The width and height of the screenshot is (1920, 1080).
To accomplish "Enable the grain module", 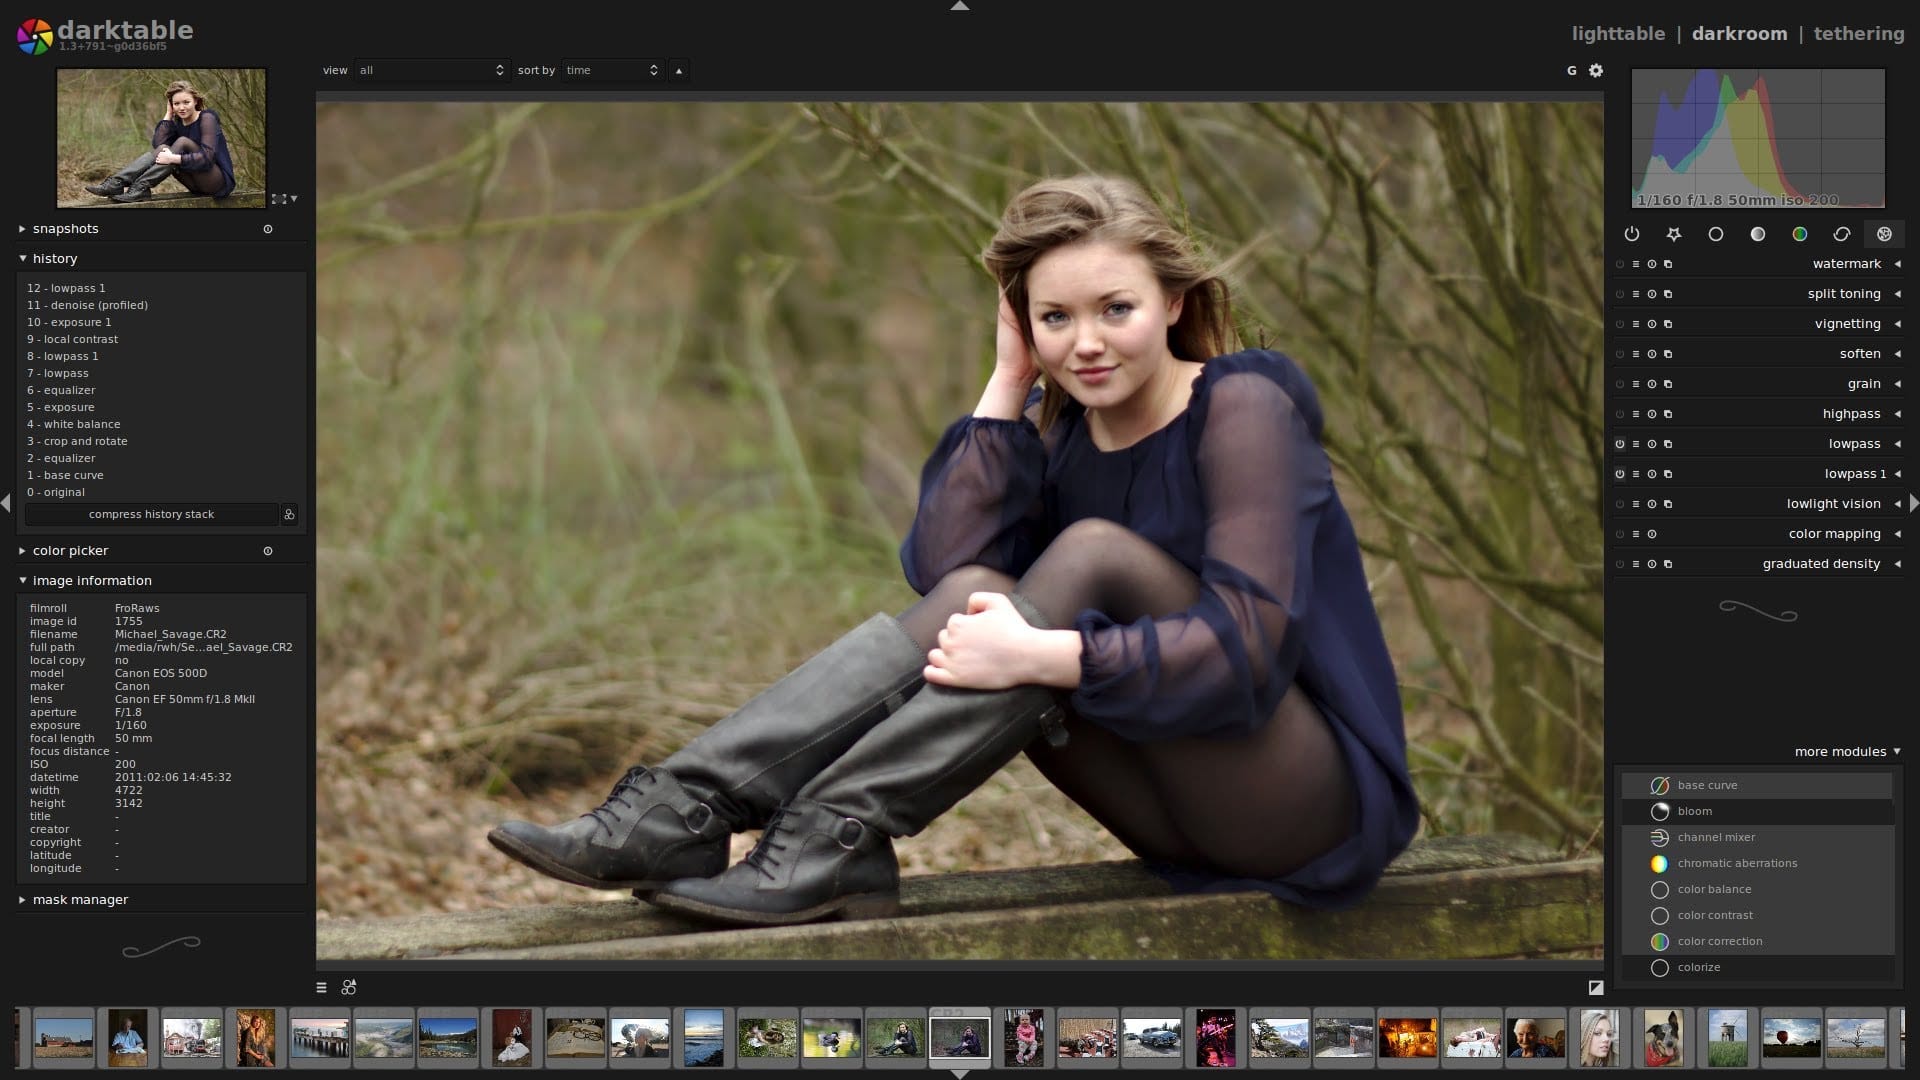I will pyautogui.click(x=1620, y=384).
